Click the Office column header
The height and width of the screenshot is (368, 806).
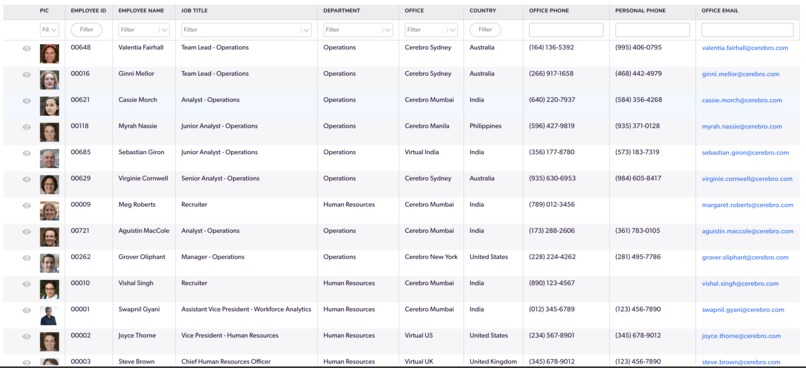pos(414,11)
